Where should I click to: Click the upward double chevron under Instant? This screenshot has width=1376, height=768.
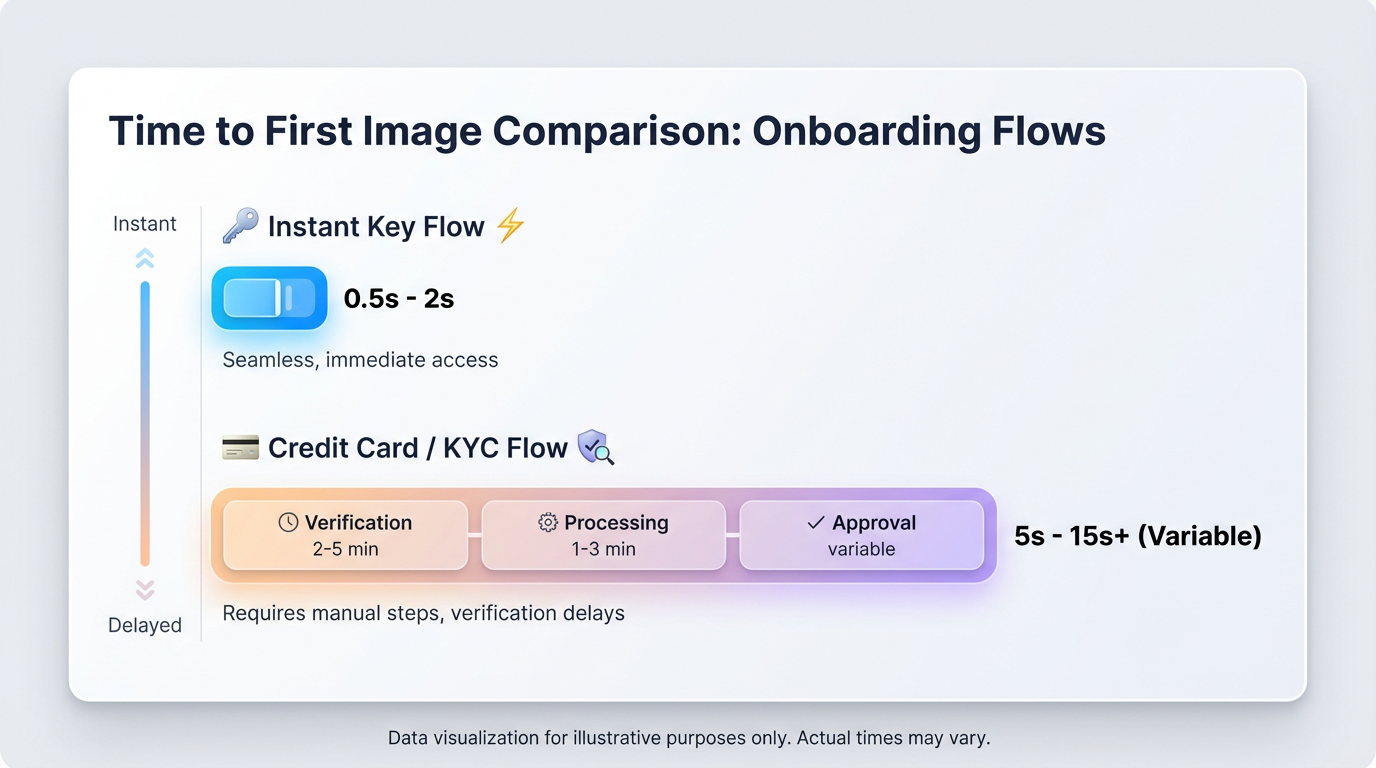click(x=145, y=259)
